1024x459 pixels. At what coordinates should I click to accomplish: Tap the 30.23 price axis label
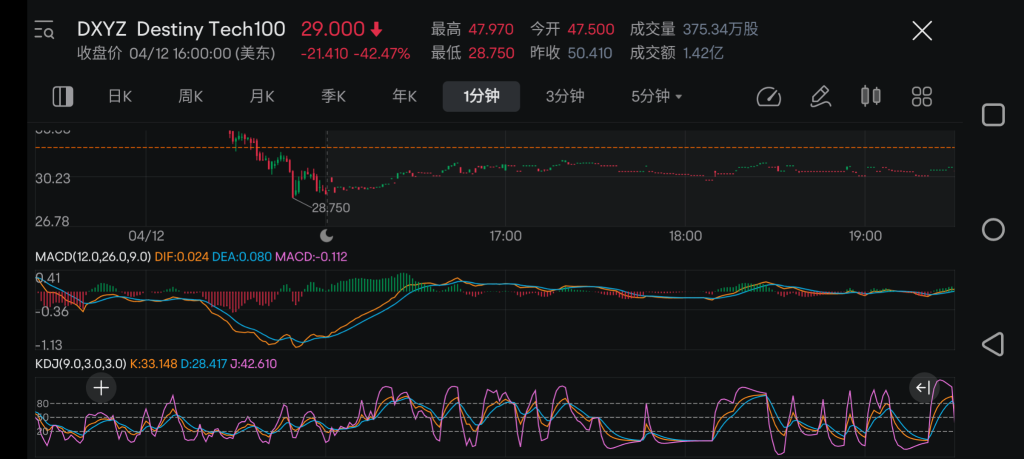point(53,178)
